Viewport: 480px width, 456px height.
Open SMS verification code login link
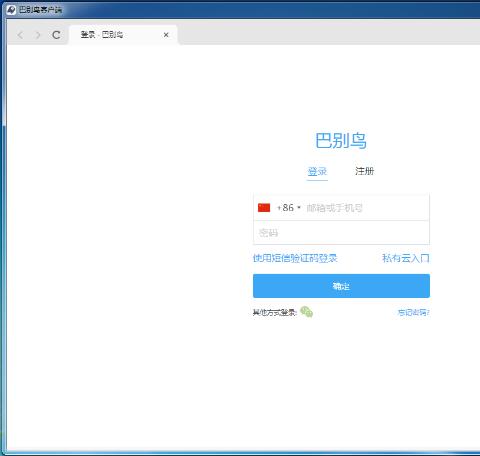coord(295,258)
